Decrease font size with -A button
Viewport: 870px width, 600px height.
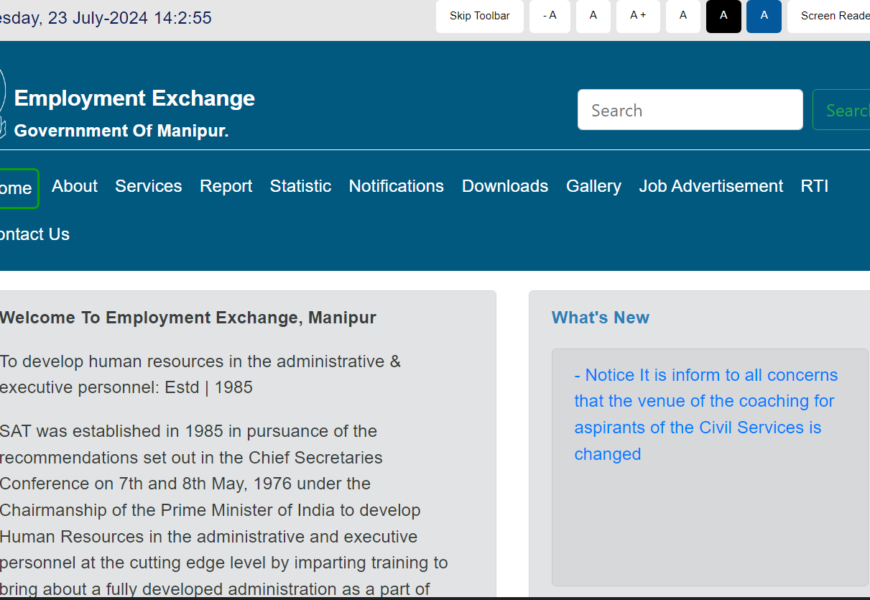click(549, 16)
